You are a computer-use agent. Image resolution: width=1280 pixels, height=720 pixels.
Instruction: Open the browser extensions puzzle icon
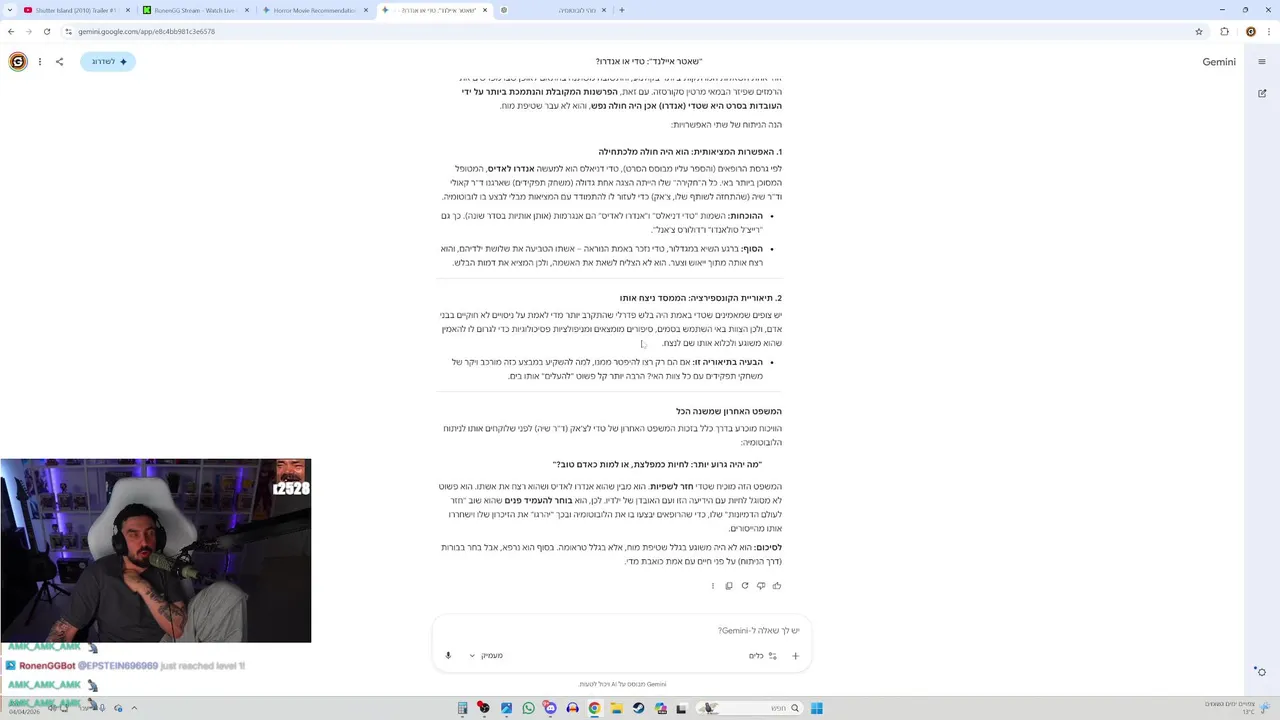[x=1225, y=32]
